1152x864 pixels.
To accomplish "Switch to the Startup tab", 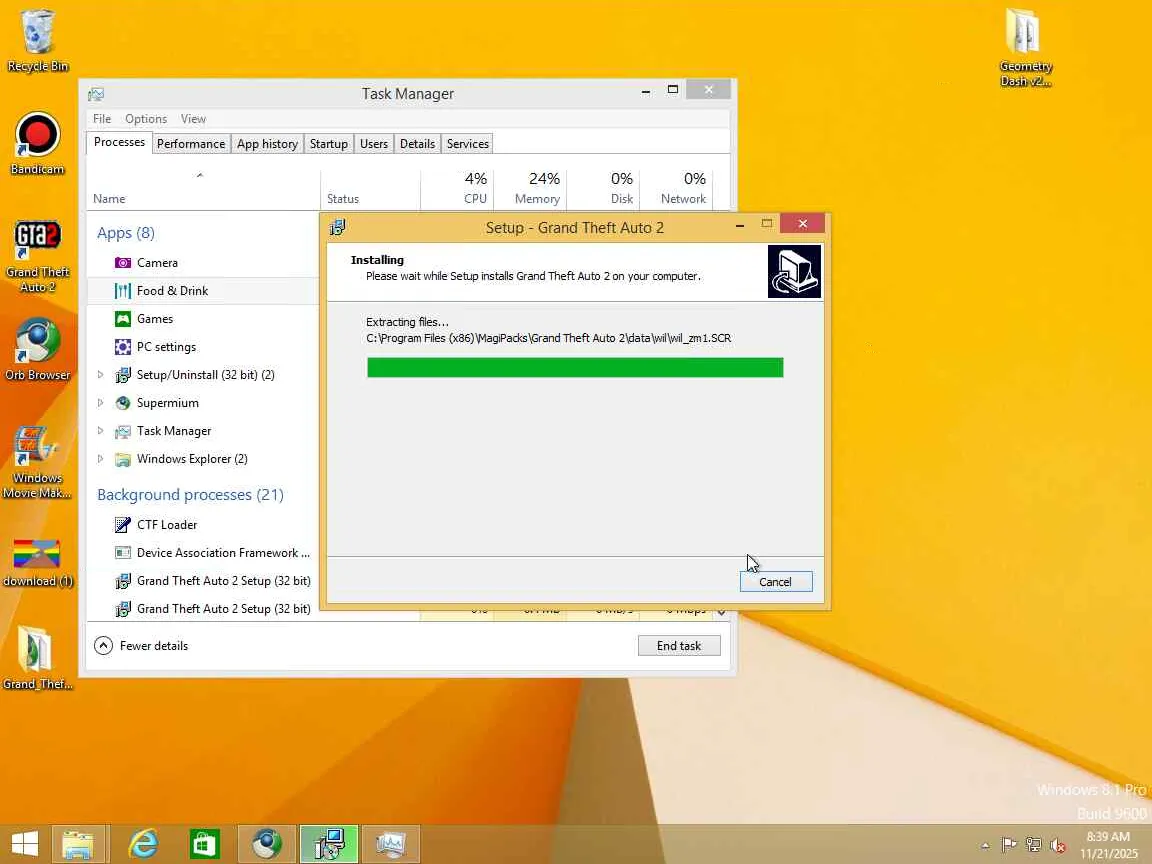I will click(x=328, y=144).
